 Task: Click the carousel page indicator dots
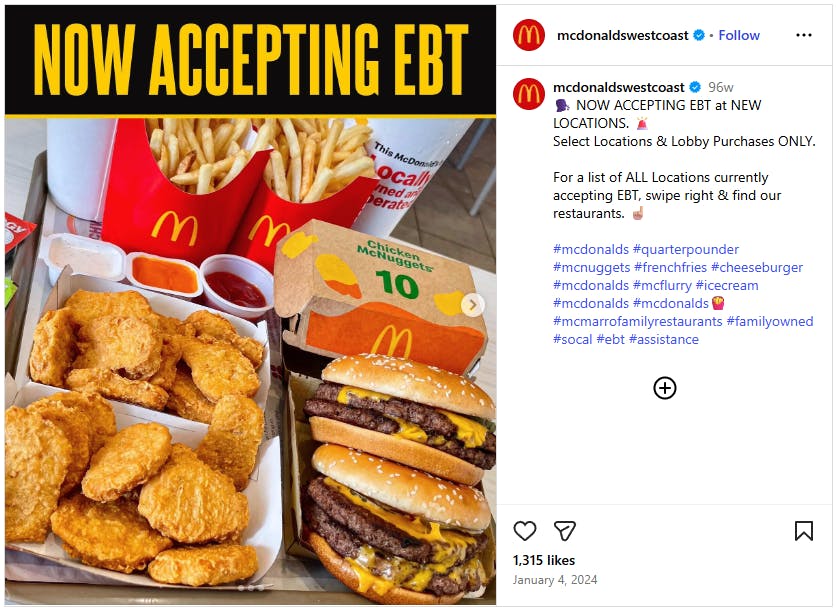pos(250,588)
